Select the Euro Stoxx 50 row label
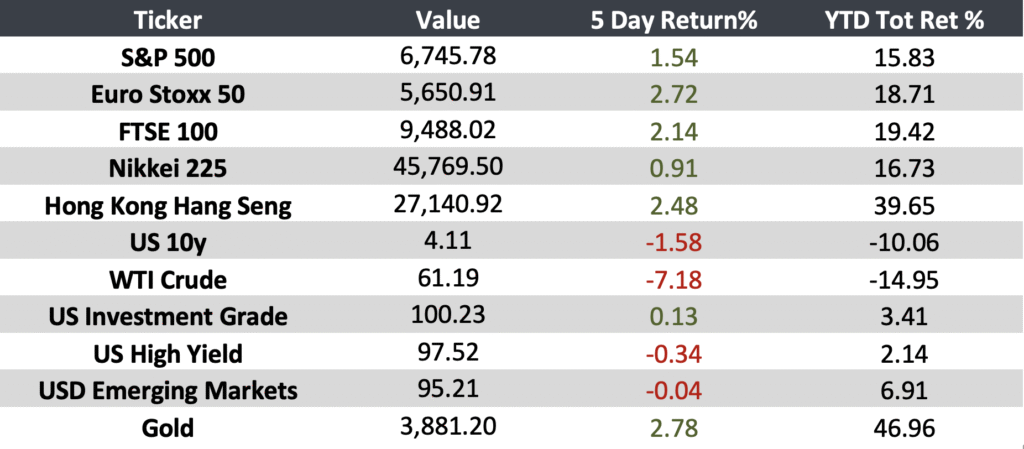1024x449 pixels. pos(168,95)
